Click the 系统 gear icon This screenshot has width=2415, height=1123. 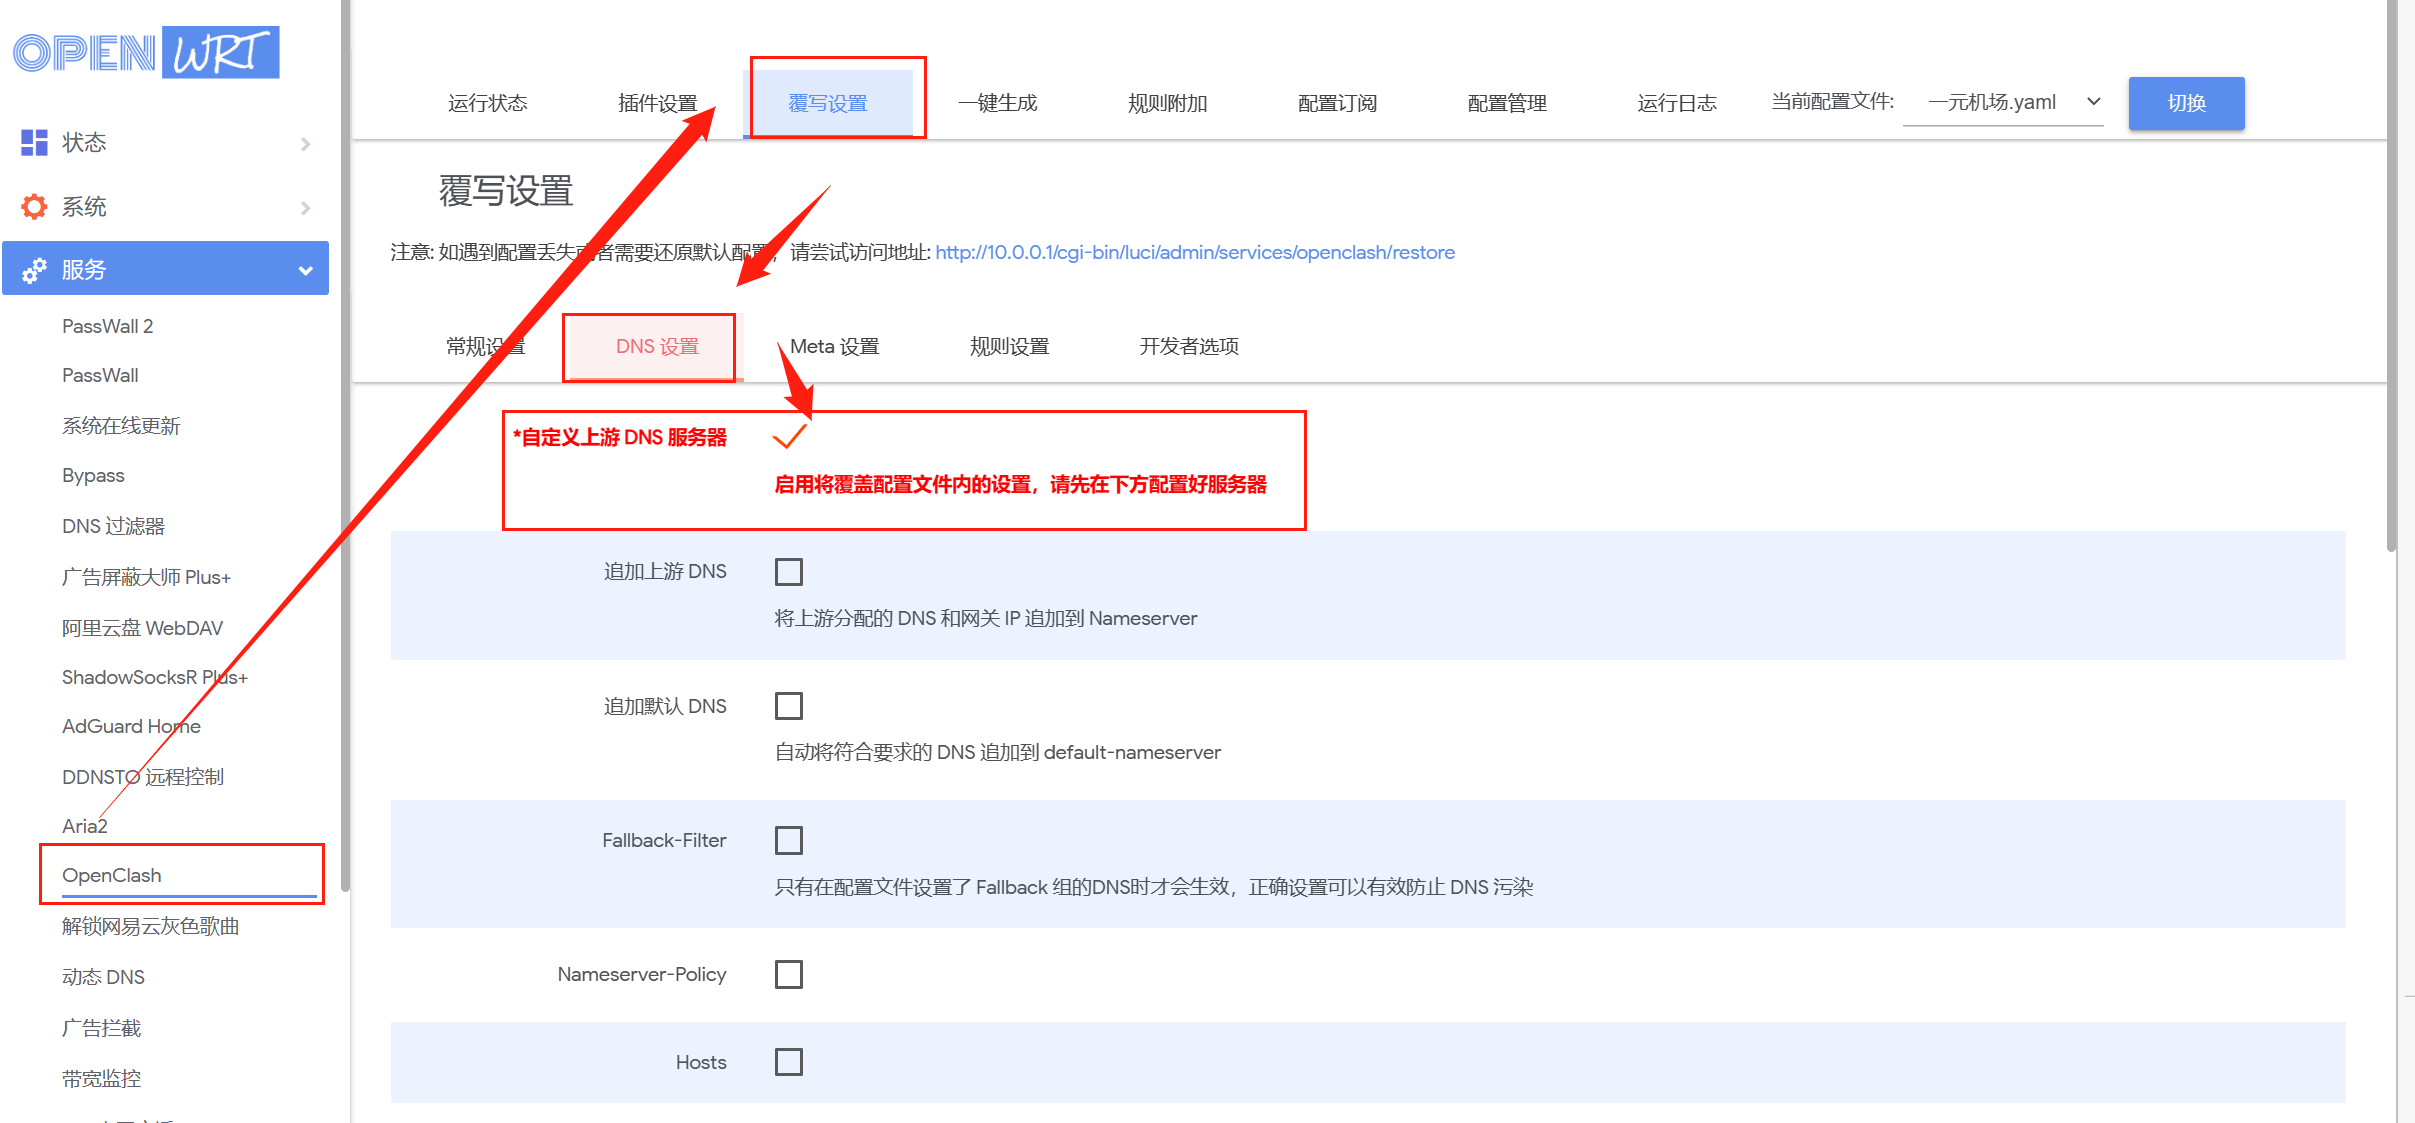coord(34,207)
